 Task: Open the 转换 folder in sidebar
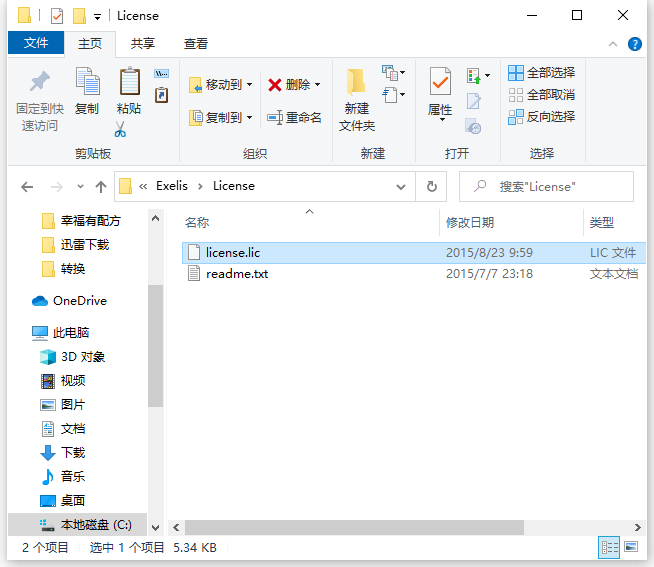point(64,269)
